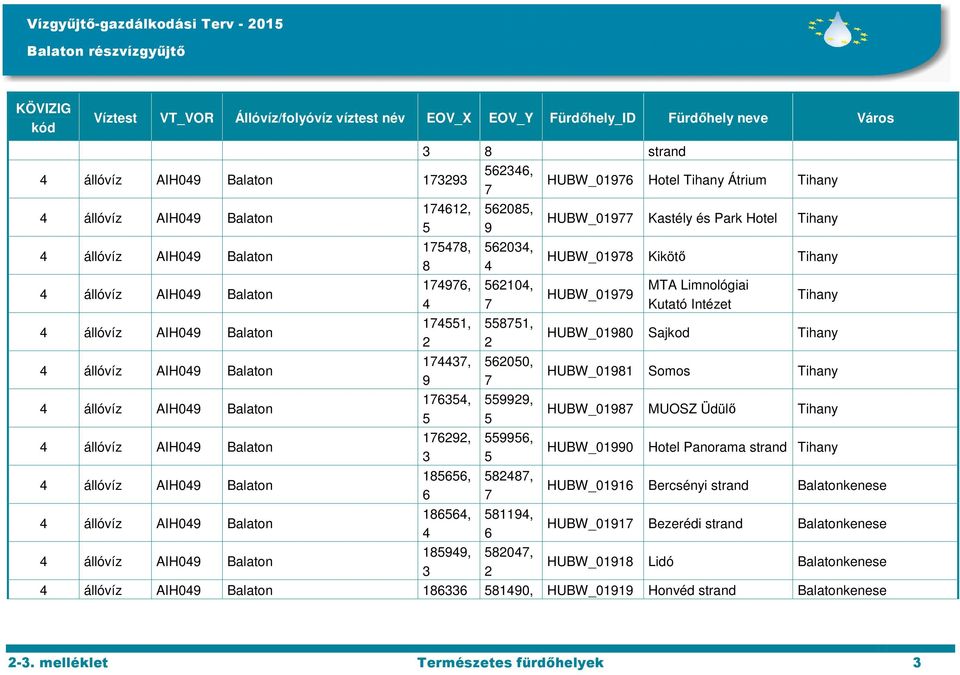Select EOV_X value '186336'
The image size is (960, 675).
pyautogui.click(x=445, y=590)
